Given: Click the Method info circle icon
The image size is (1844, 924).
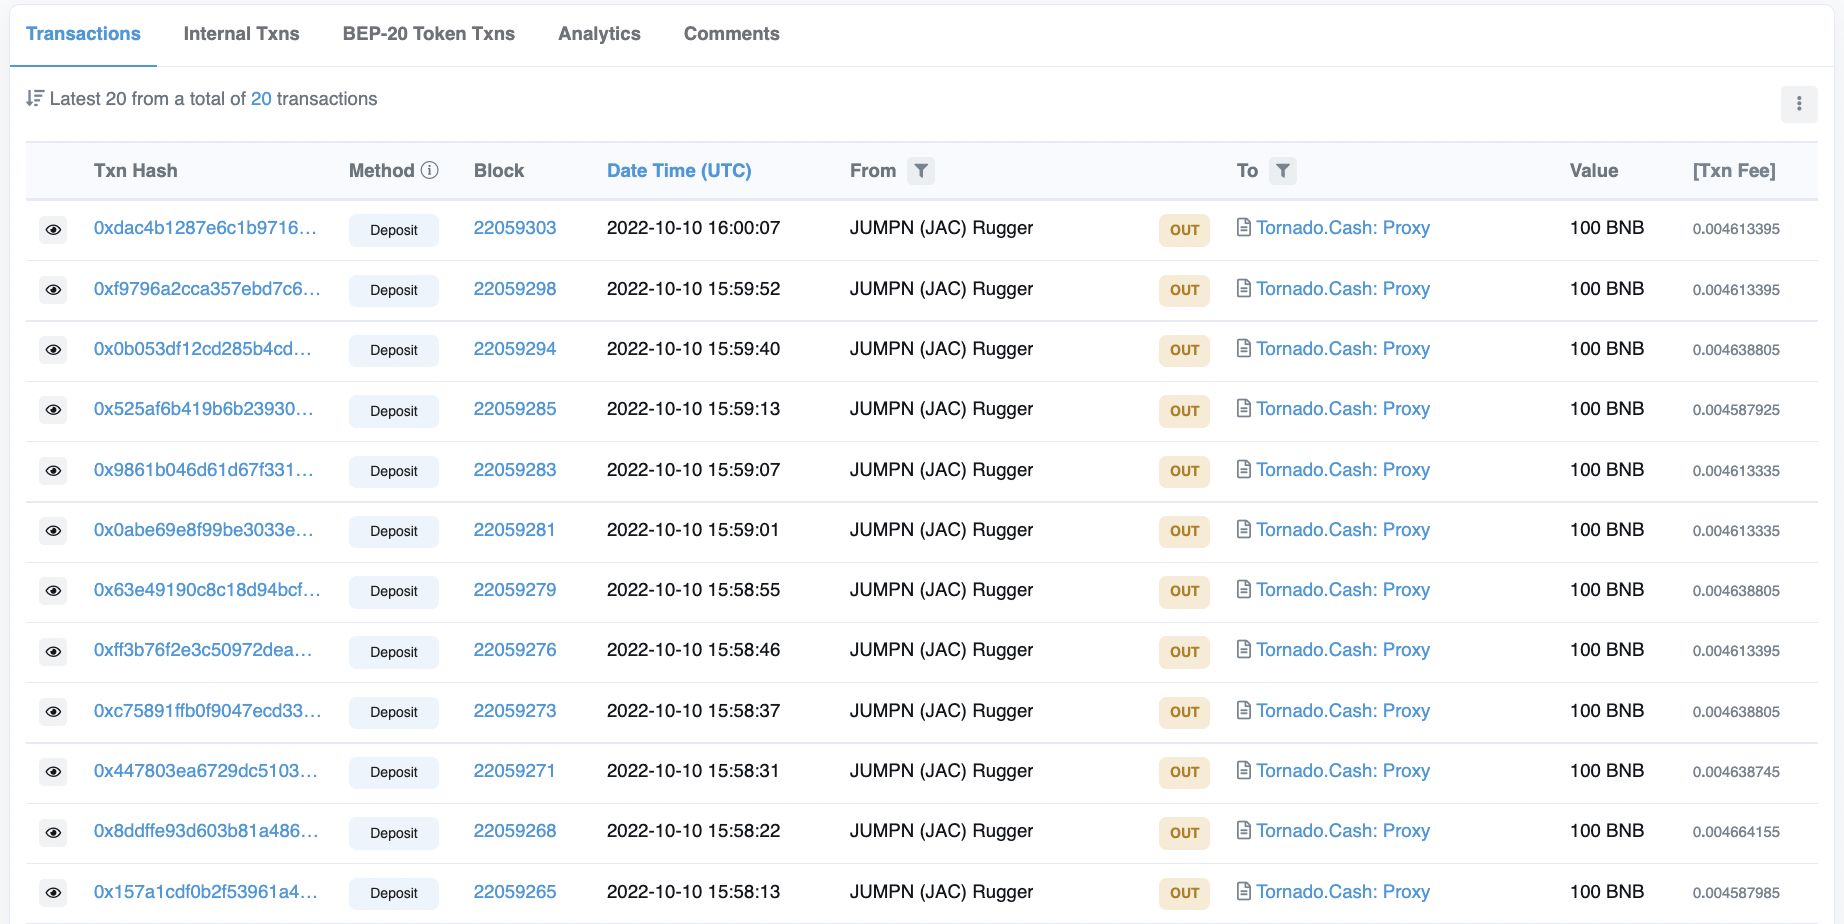Looking at the screenshot, I should (x=430, y=170).
